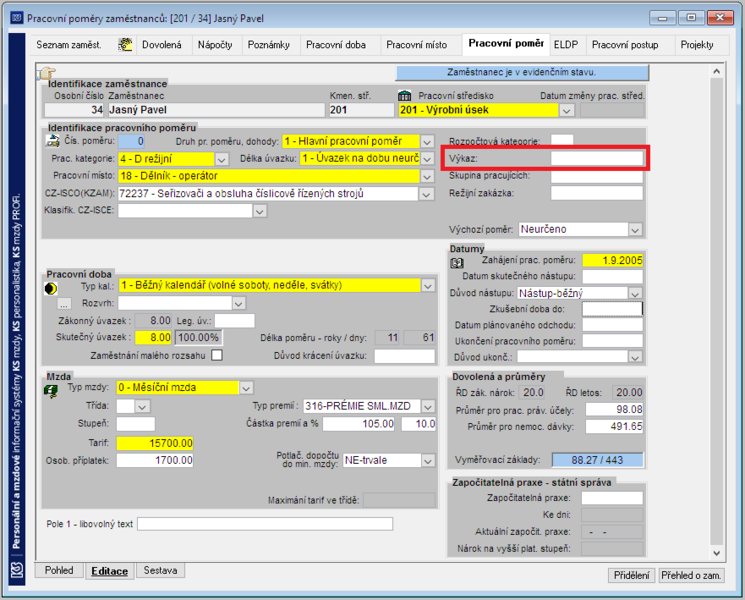The width and height of the screenshot is (745, 600).
Task: Switch to the Seznam zaměst. tab
Action: [x=68, y=45]
